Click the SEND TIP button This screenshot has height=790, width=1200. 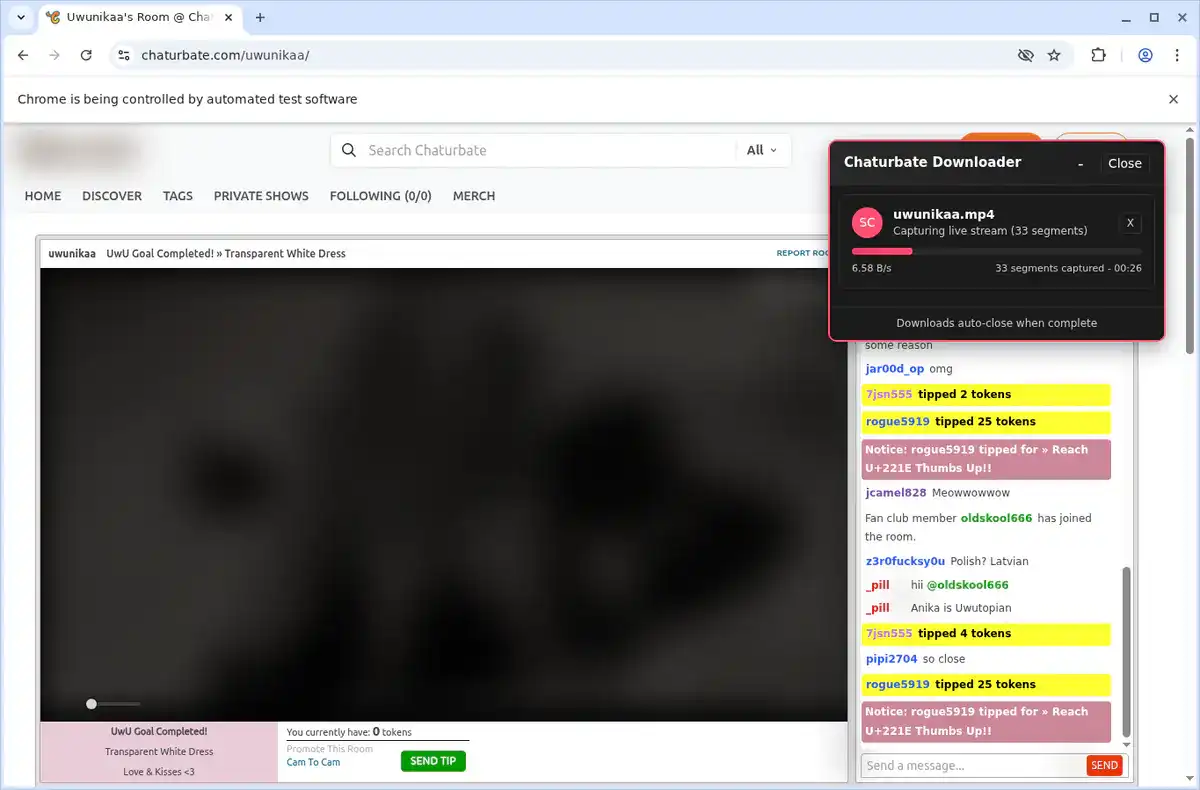[x=433, y=761]
